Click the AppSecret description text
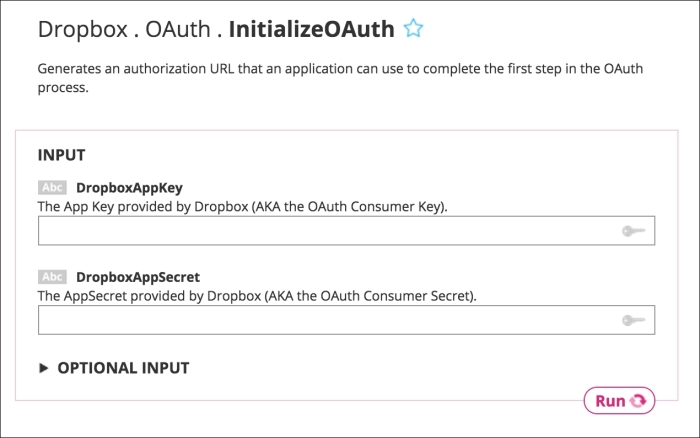 [257, 296]
